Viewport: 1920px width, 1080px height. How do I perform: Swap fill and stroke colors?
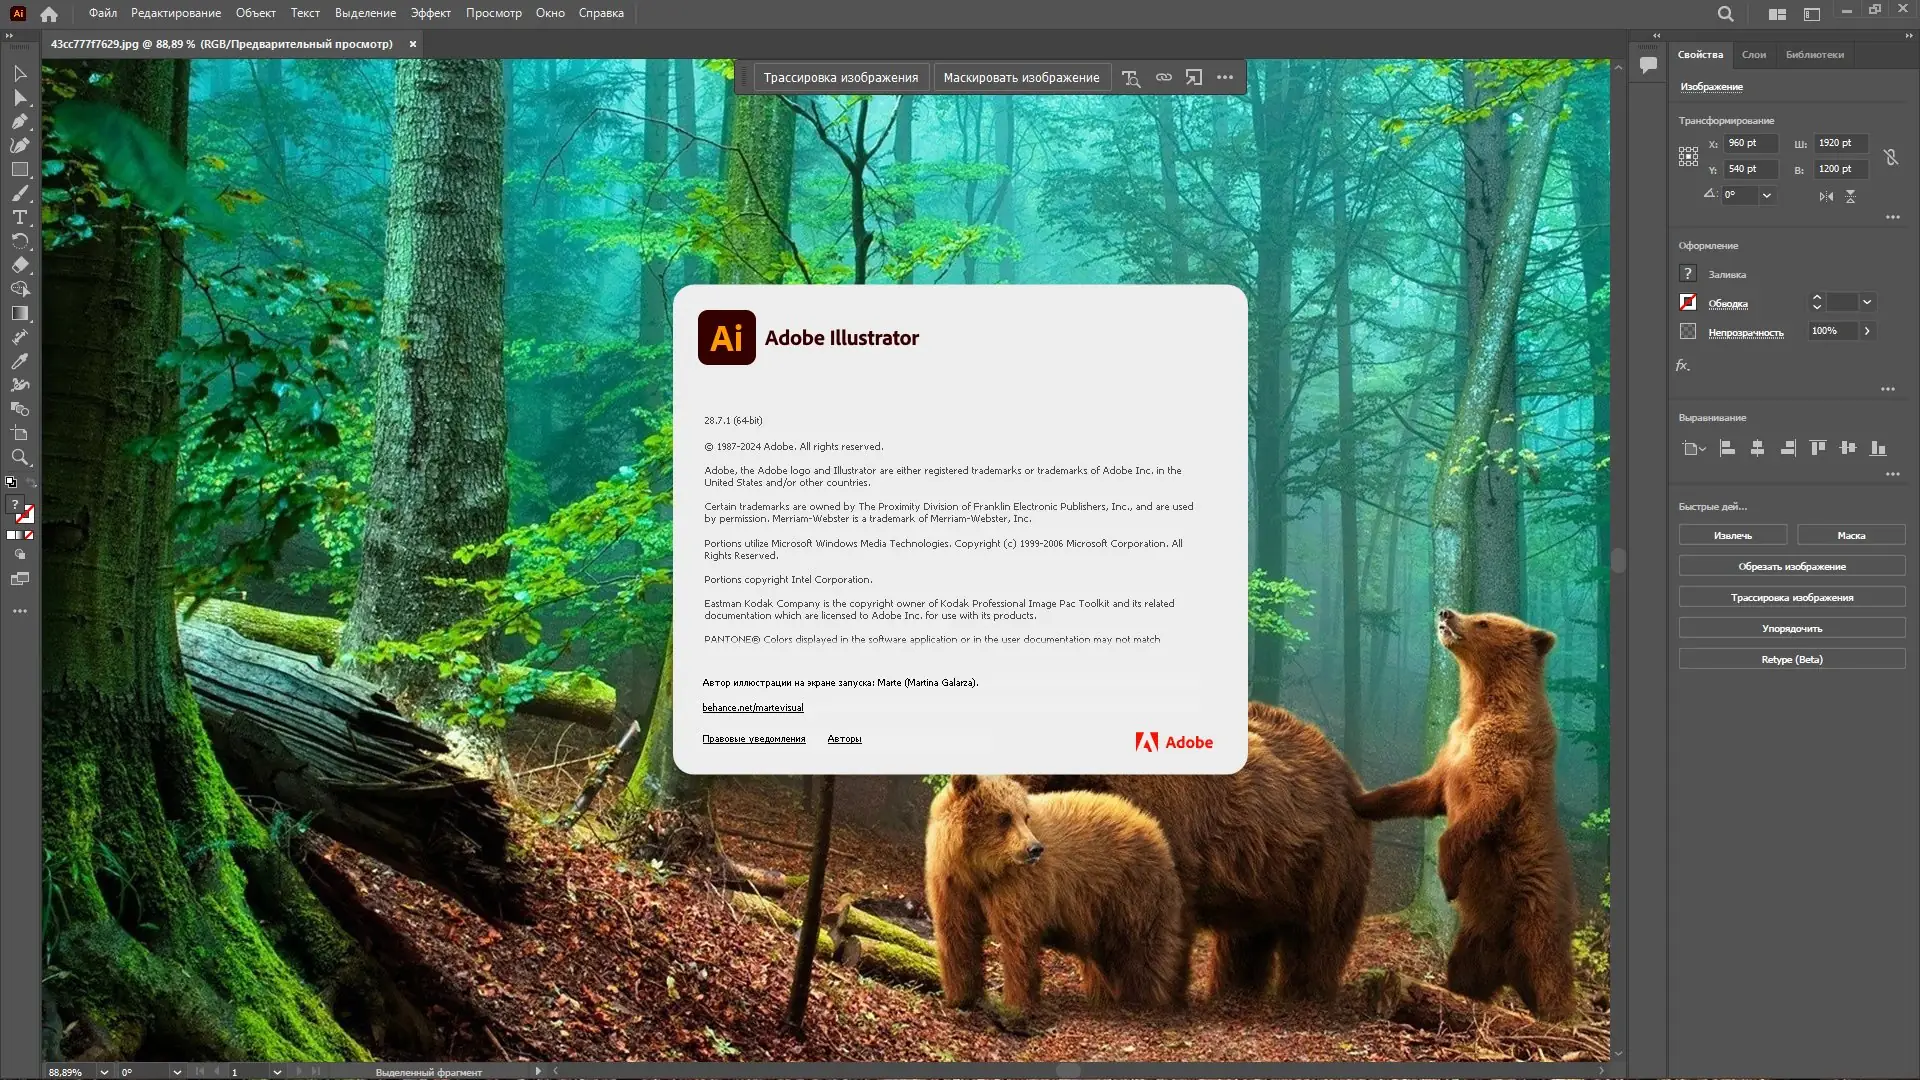coord(31,484)
